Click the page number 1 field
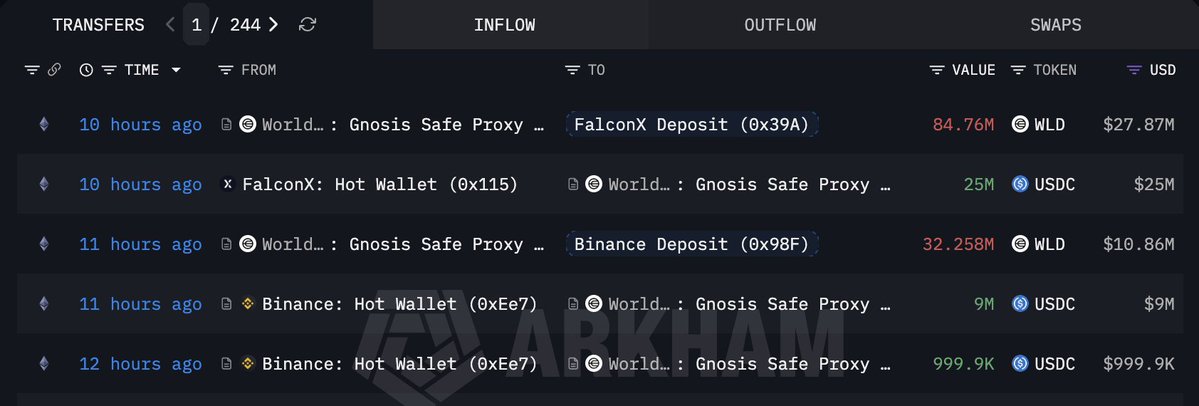 point(197,25)
